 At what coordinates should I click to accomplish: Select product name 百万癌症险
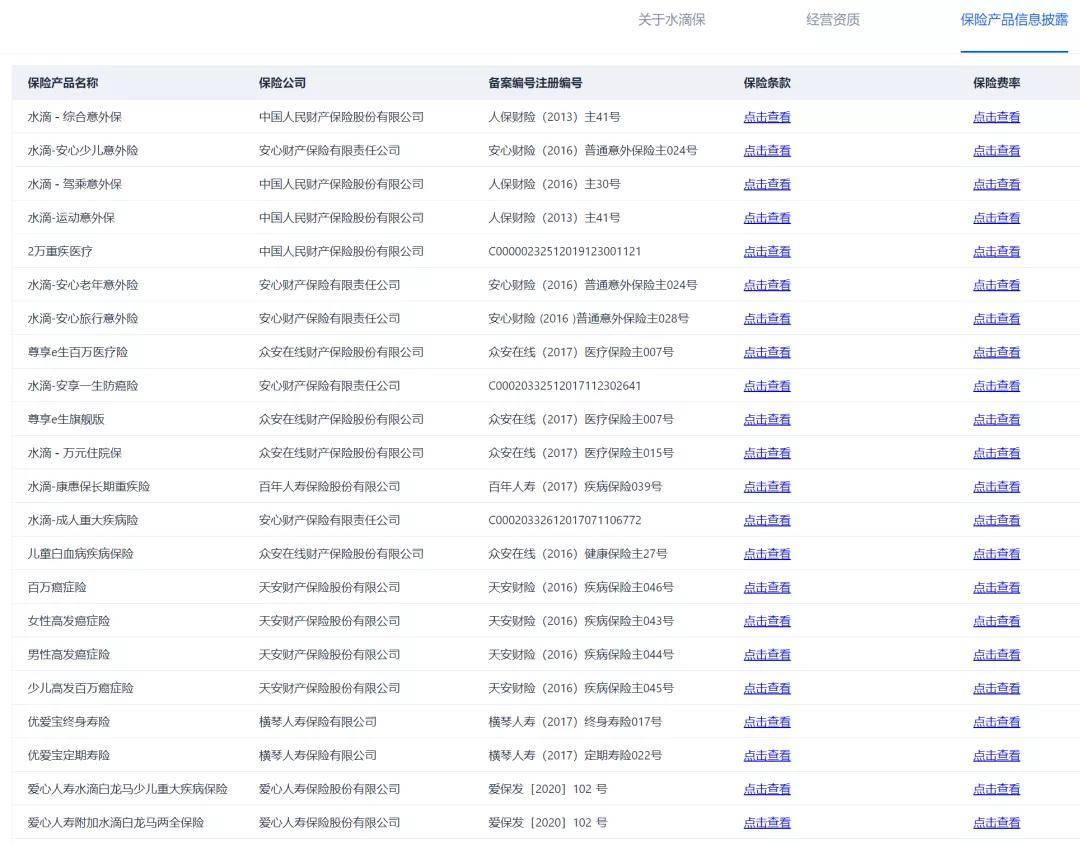tap(56, 588)
